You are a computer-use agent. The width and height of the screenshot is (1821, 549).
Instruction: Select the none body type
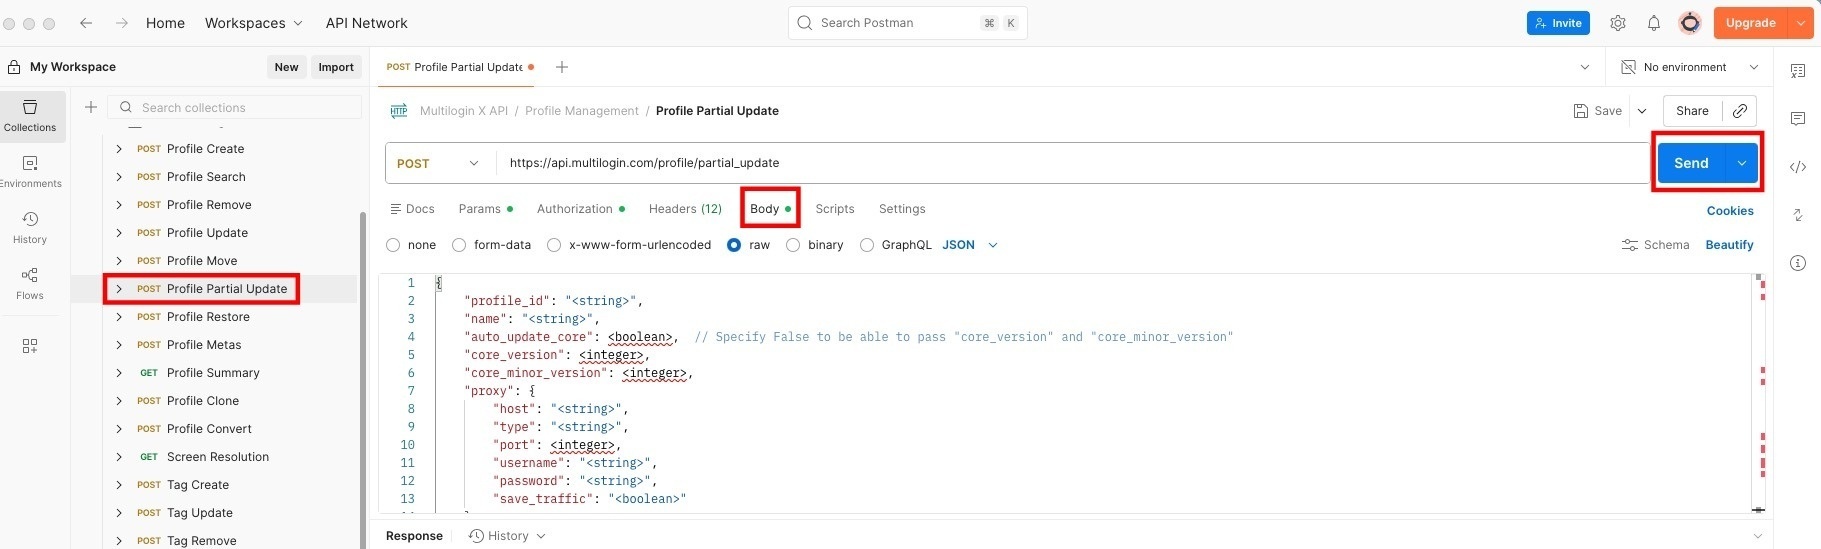[393, 245]
